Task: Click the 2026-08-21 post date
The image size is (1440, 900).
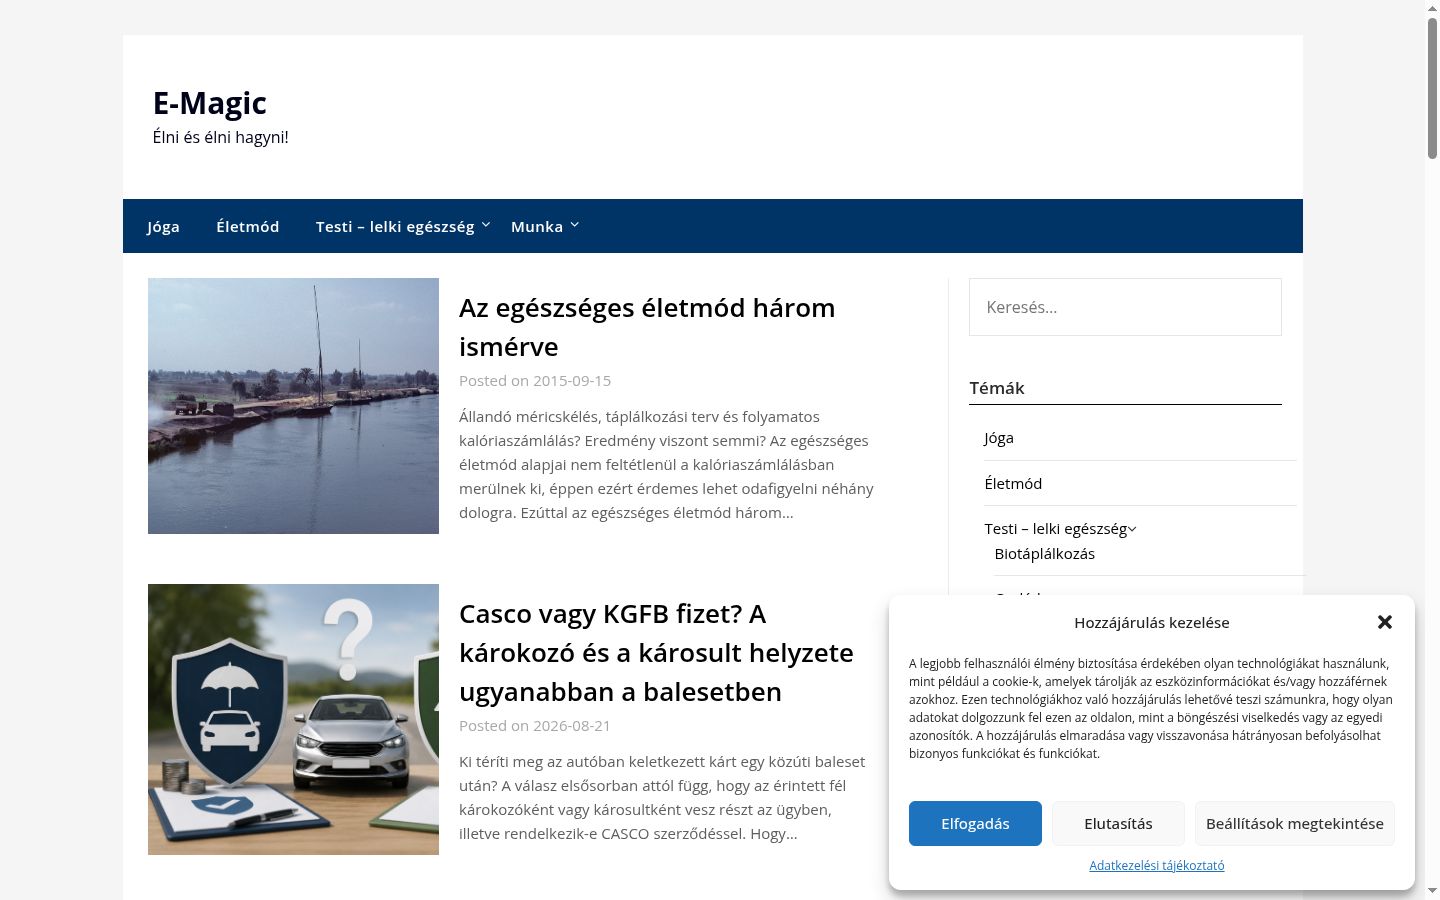Action: coord(572,726)
